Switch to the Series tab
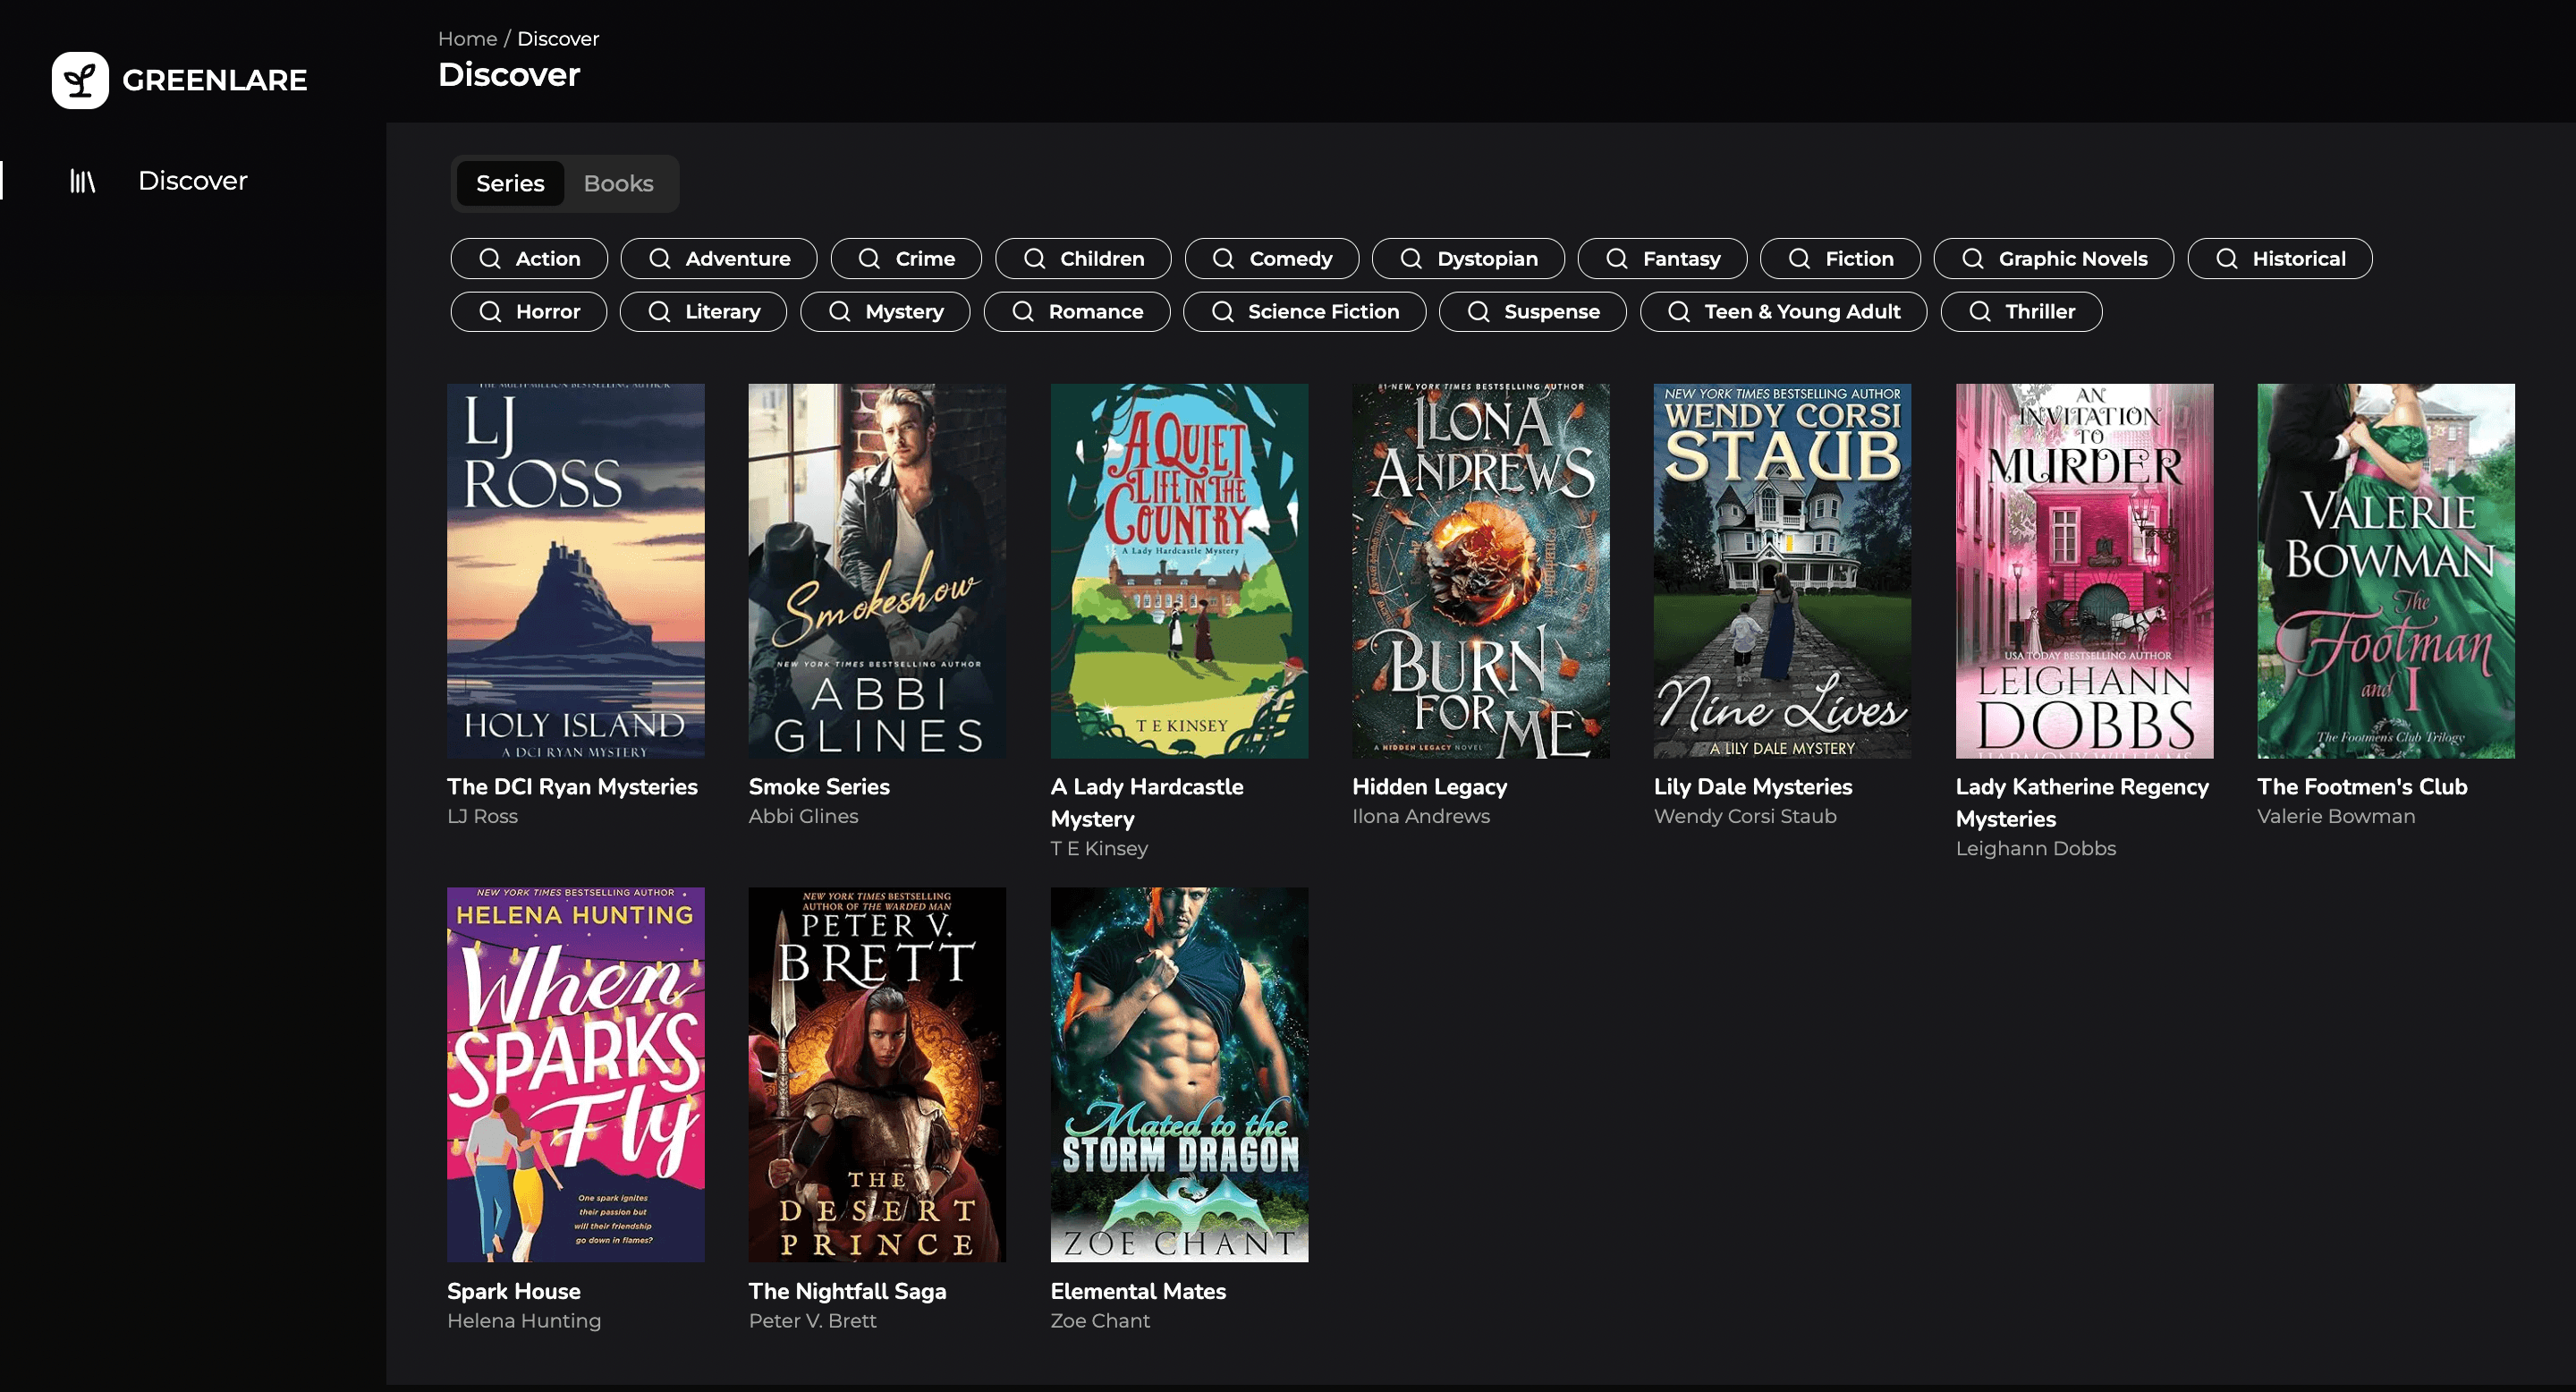Image resolution: width=2576 pixels, height=1392 pixels. [x=510, y=184]
